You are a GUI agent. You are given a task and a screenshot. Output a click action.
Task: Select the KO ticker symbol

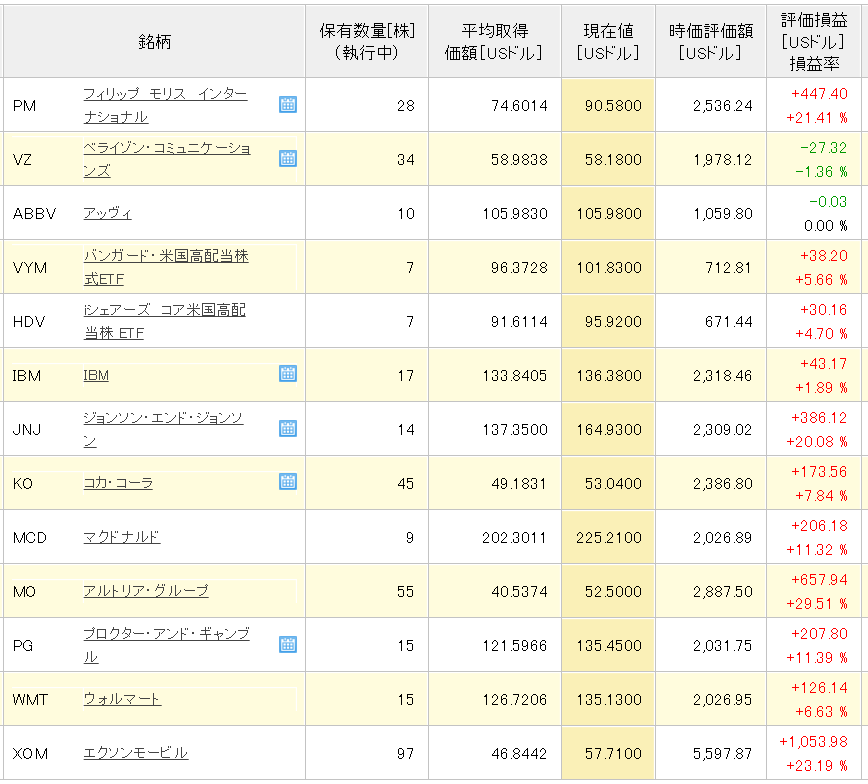(x=23, y=484)
